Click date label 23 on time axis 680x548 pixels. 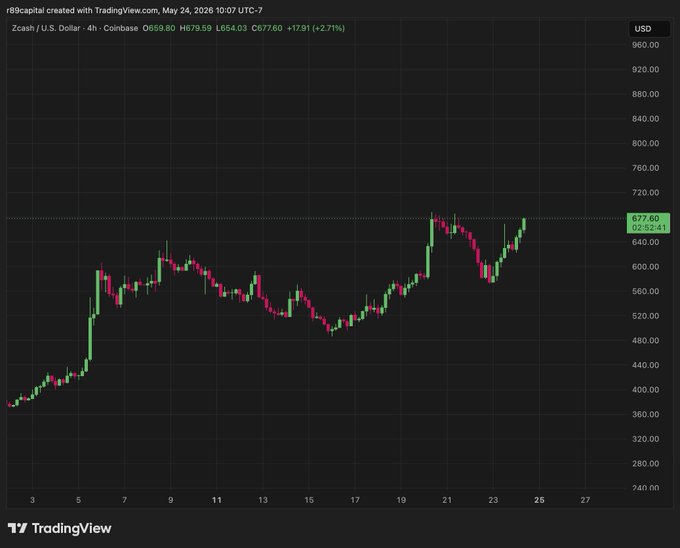tap(493, 500)
